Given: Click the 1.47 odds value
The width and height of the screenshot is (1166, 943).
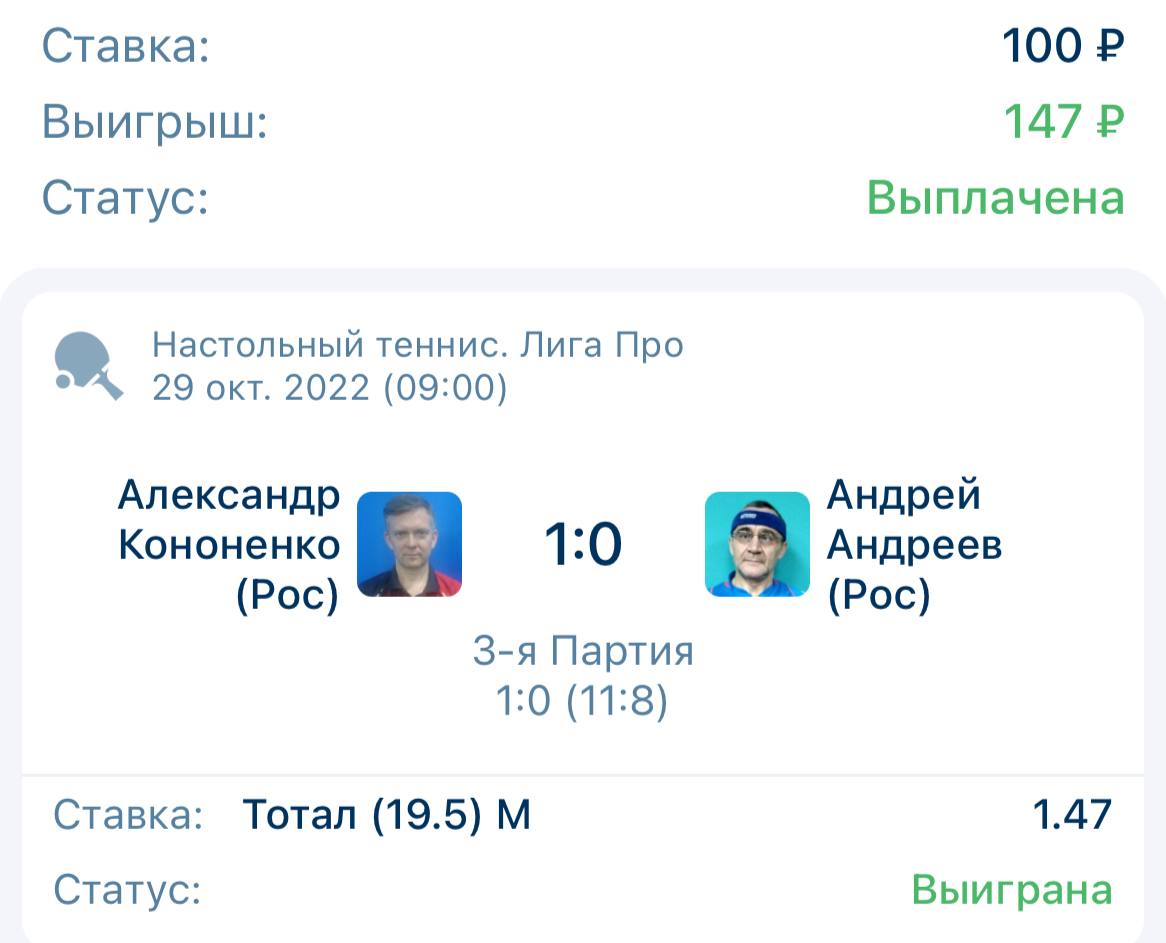Looking at the screenshot, I should 1072,816.
